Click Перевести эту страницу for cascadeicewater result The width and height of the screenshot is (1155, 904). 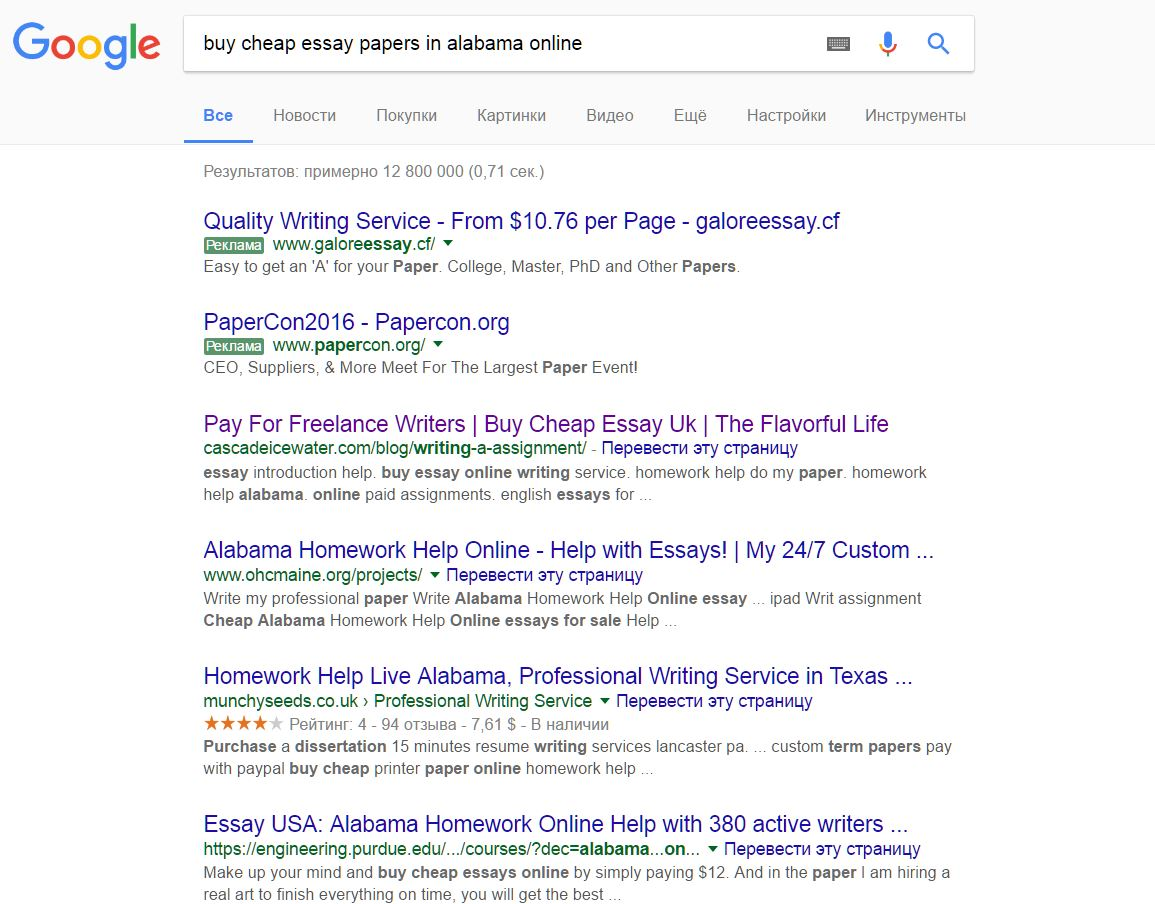pyautogui.click(x=699, y=448)
